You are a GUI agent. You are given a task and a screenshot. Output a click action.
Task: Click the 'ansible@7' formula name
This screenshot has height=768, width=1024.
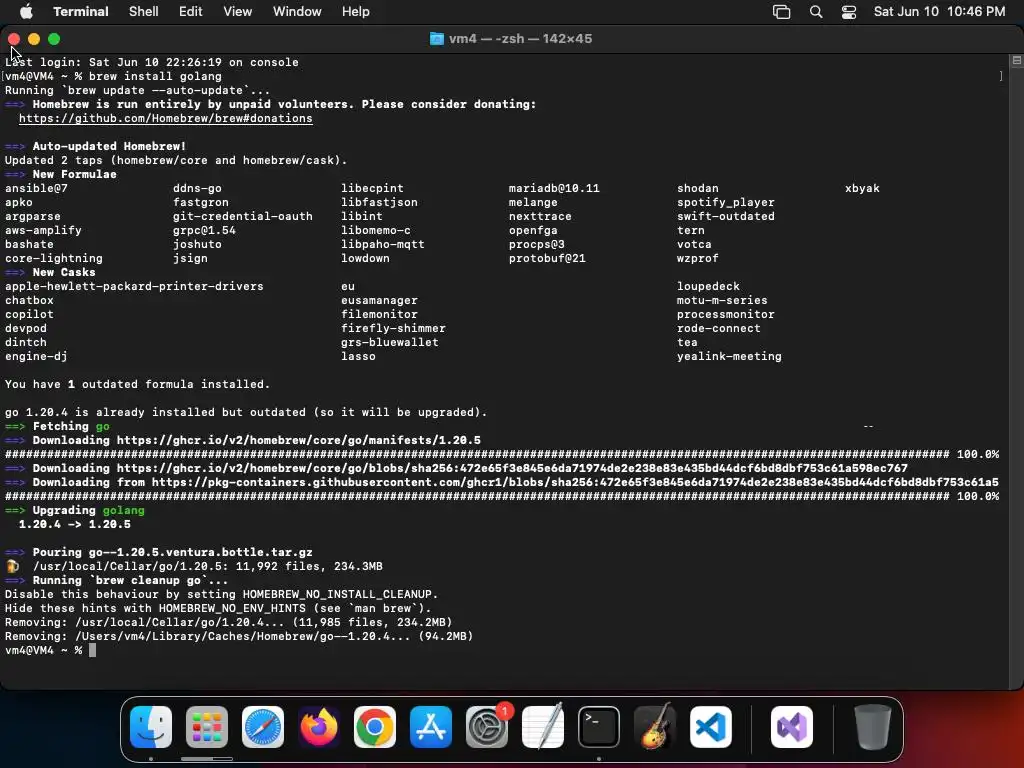[36, 188]
